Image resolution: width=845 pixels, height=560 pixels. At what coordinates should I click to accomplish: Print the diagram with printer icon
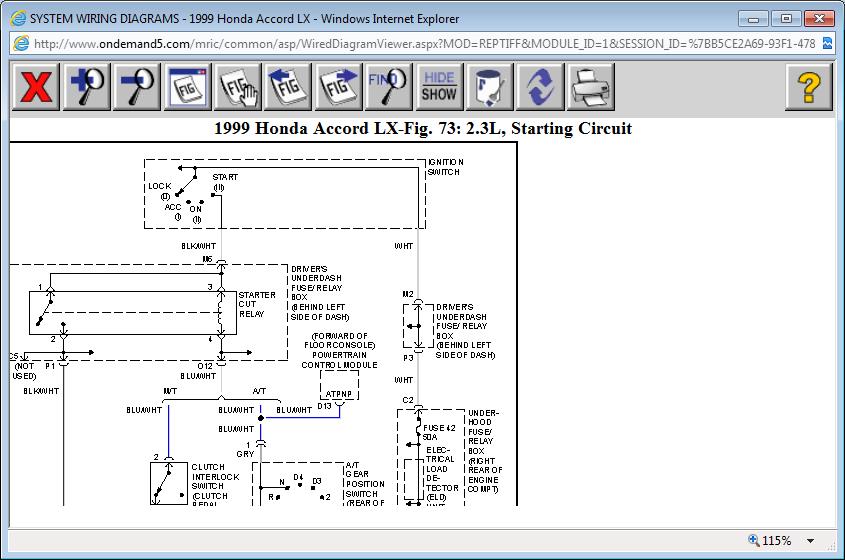point(590,87)
